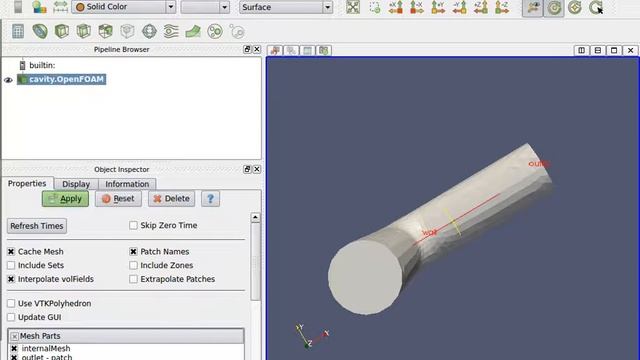Uncheck the Cache Mesh option
Screen dimensions: 640x360
pos(11,251)
